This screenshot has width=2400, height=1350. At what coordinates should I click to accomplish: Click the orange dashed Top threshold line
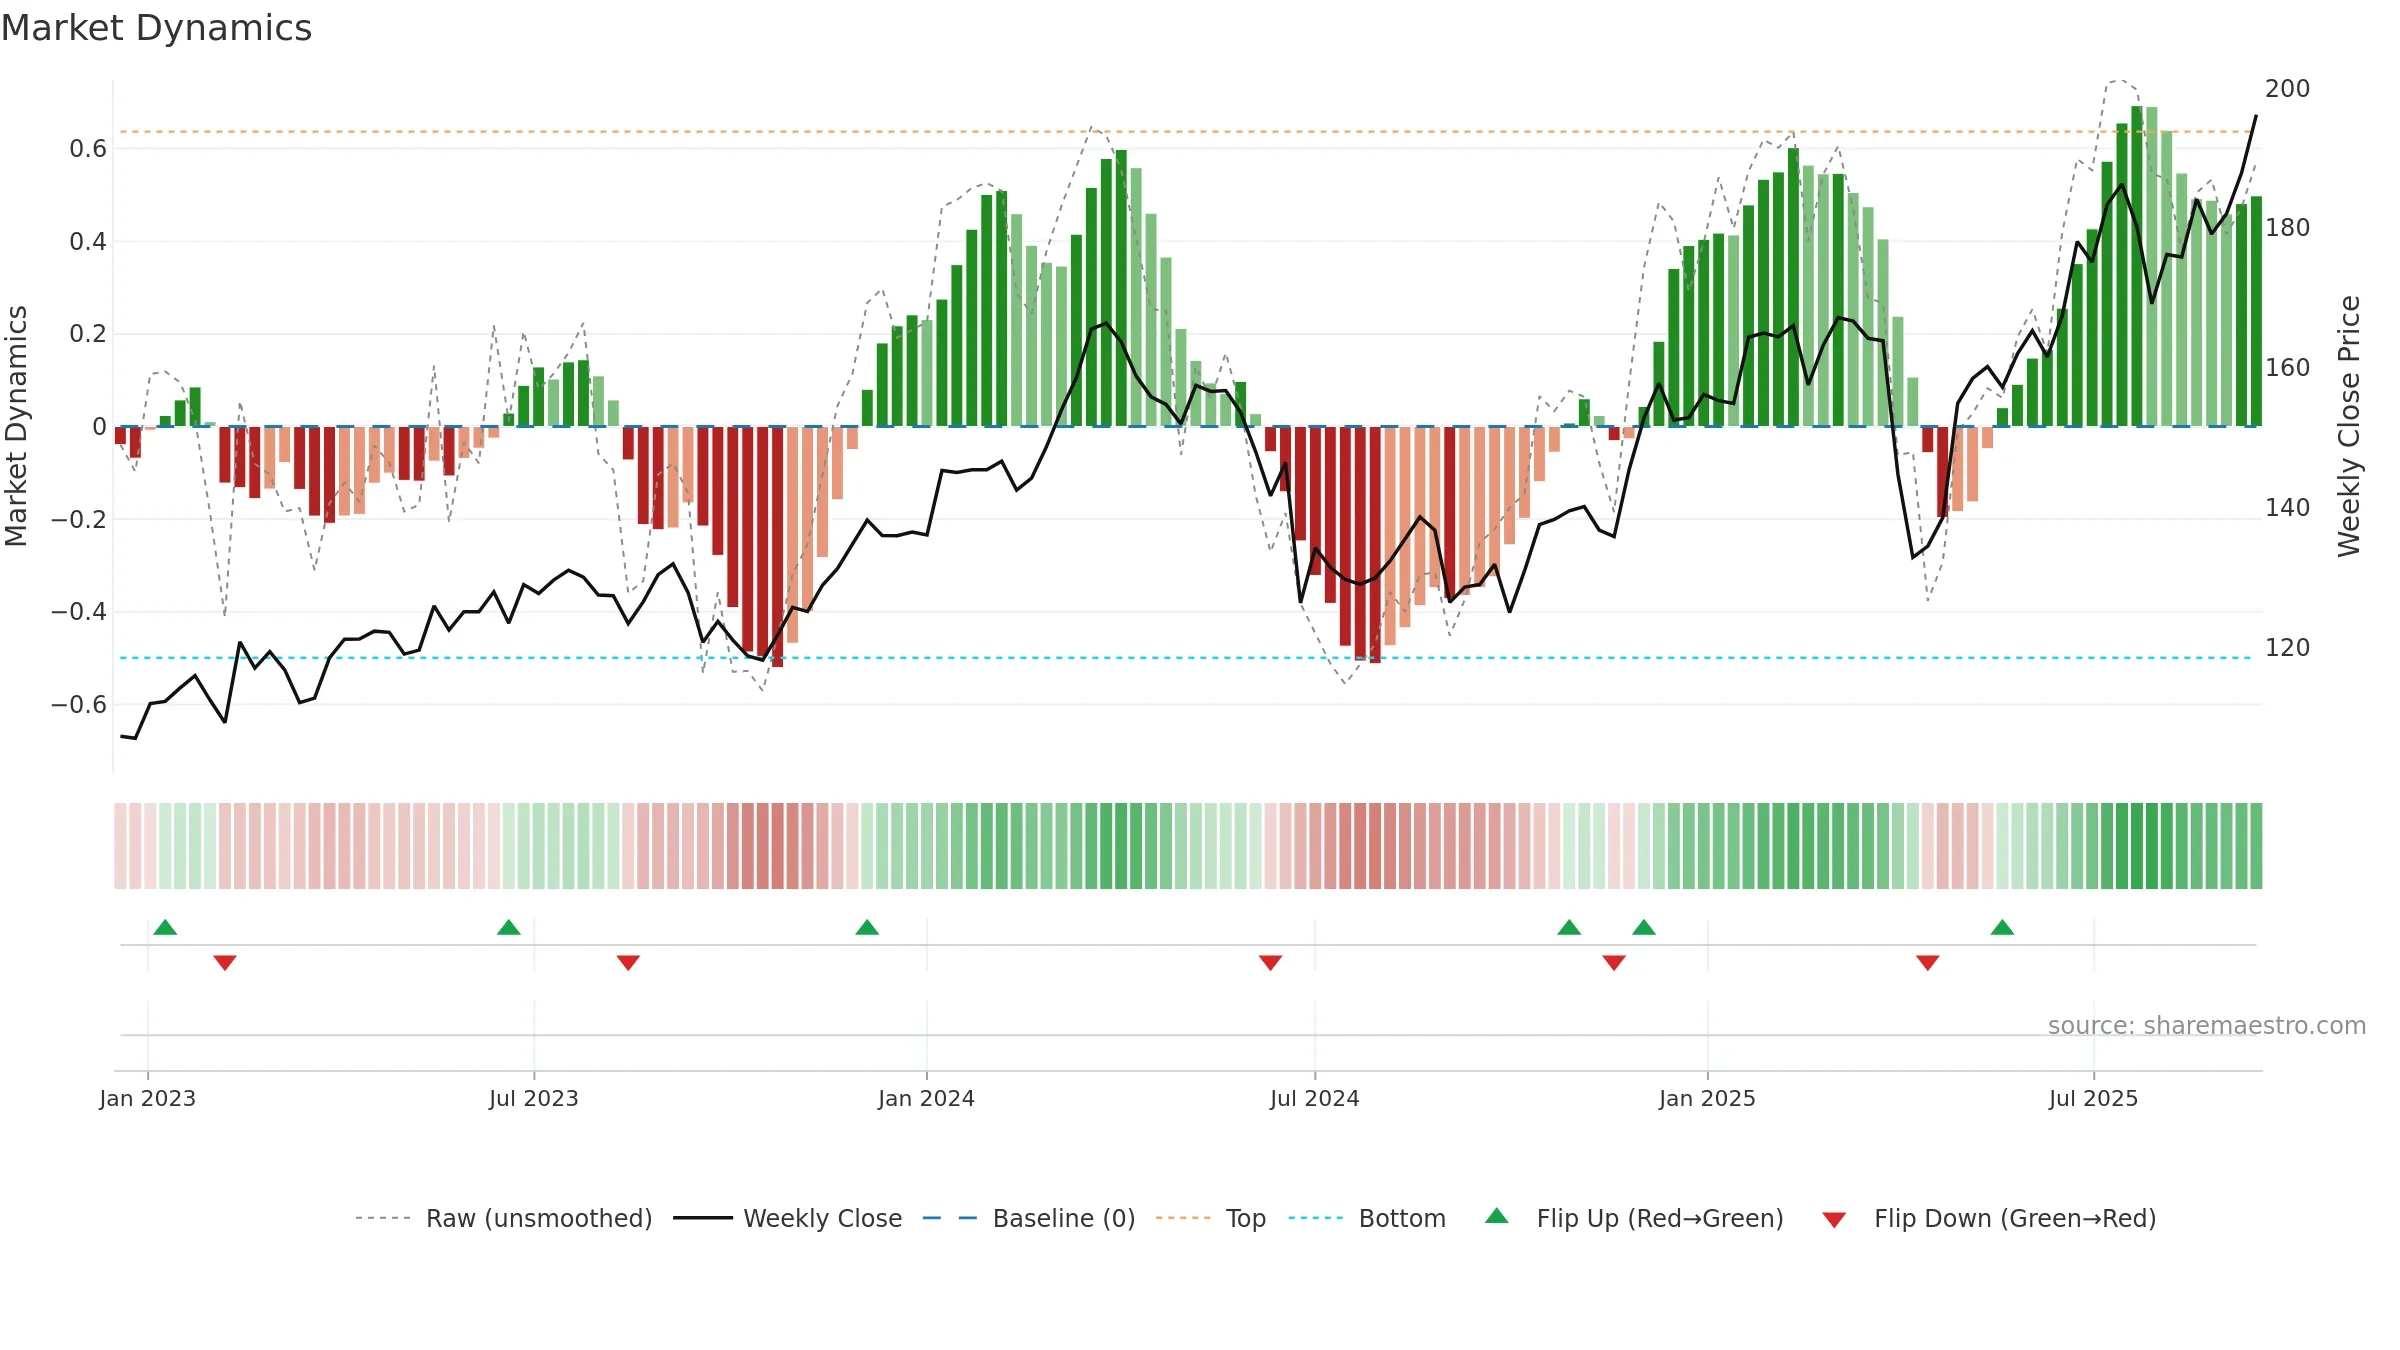(x=1186, y=132)
